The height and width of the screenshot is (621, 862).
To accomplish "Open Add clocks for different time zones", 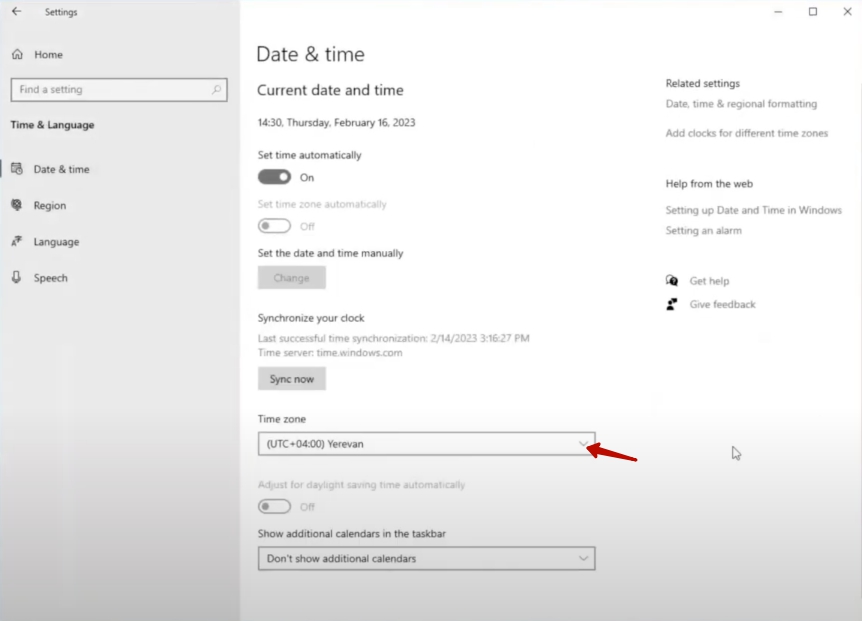I will (x=746, y=134).
